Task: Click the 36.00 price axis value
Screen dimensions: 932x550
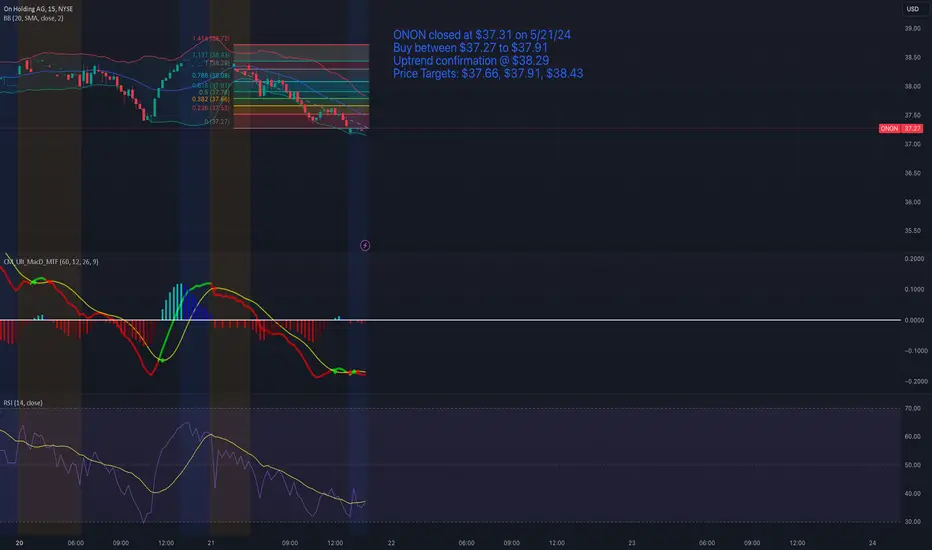Action: [x=912, y=202]
